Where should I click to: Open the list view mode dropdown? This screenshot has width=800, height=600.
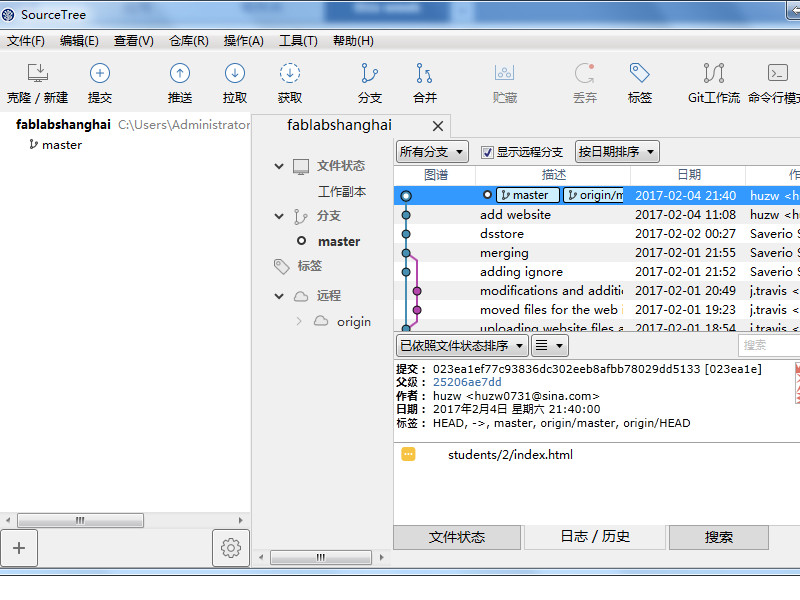[550, 346]
